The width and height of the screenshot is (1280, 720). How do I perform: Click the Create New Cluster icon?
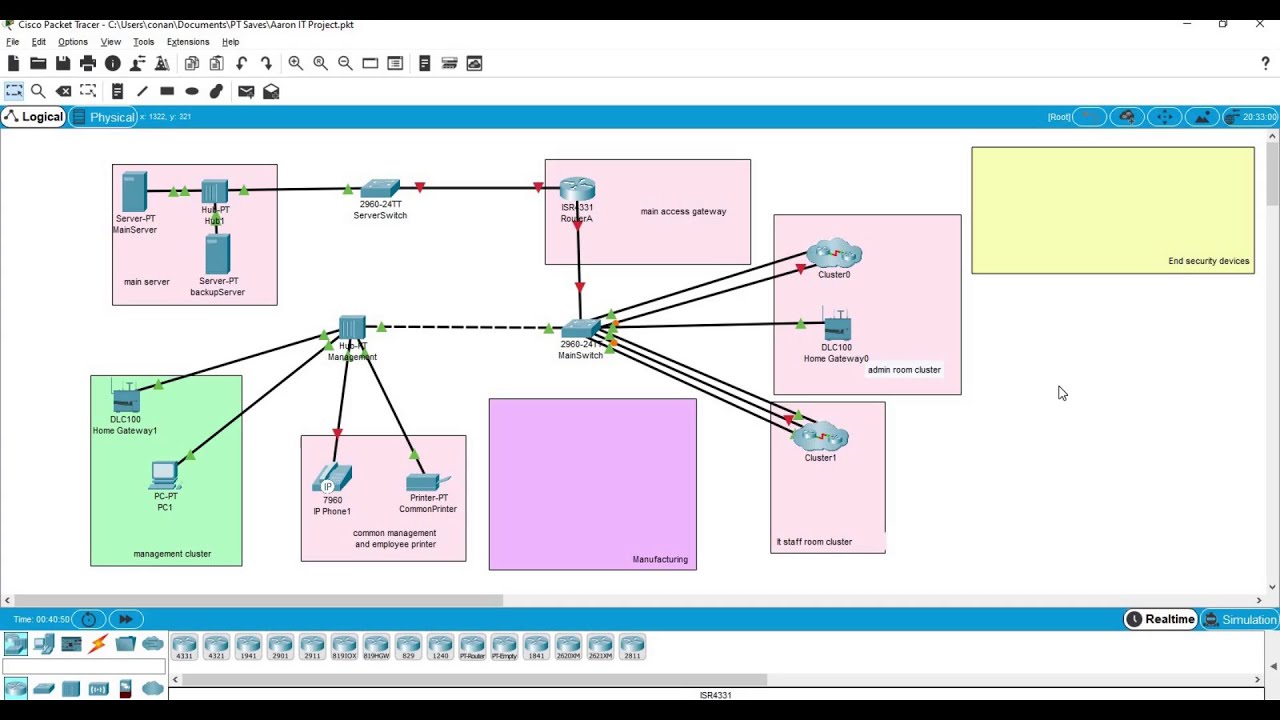point(1127,117)
